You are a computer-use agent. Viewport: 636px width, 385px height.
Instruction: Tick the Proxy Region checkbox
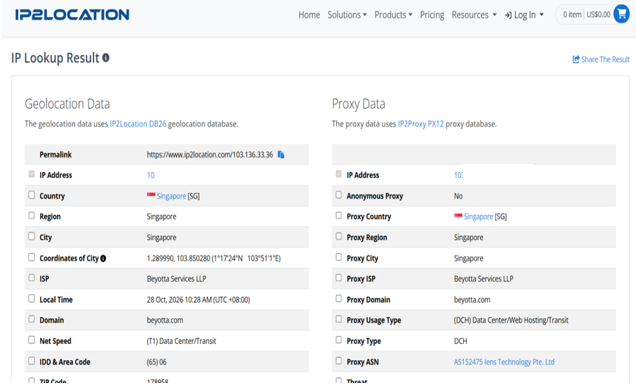[x=339, y=236]
